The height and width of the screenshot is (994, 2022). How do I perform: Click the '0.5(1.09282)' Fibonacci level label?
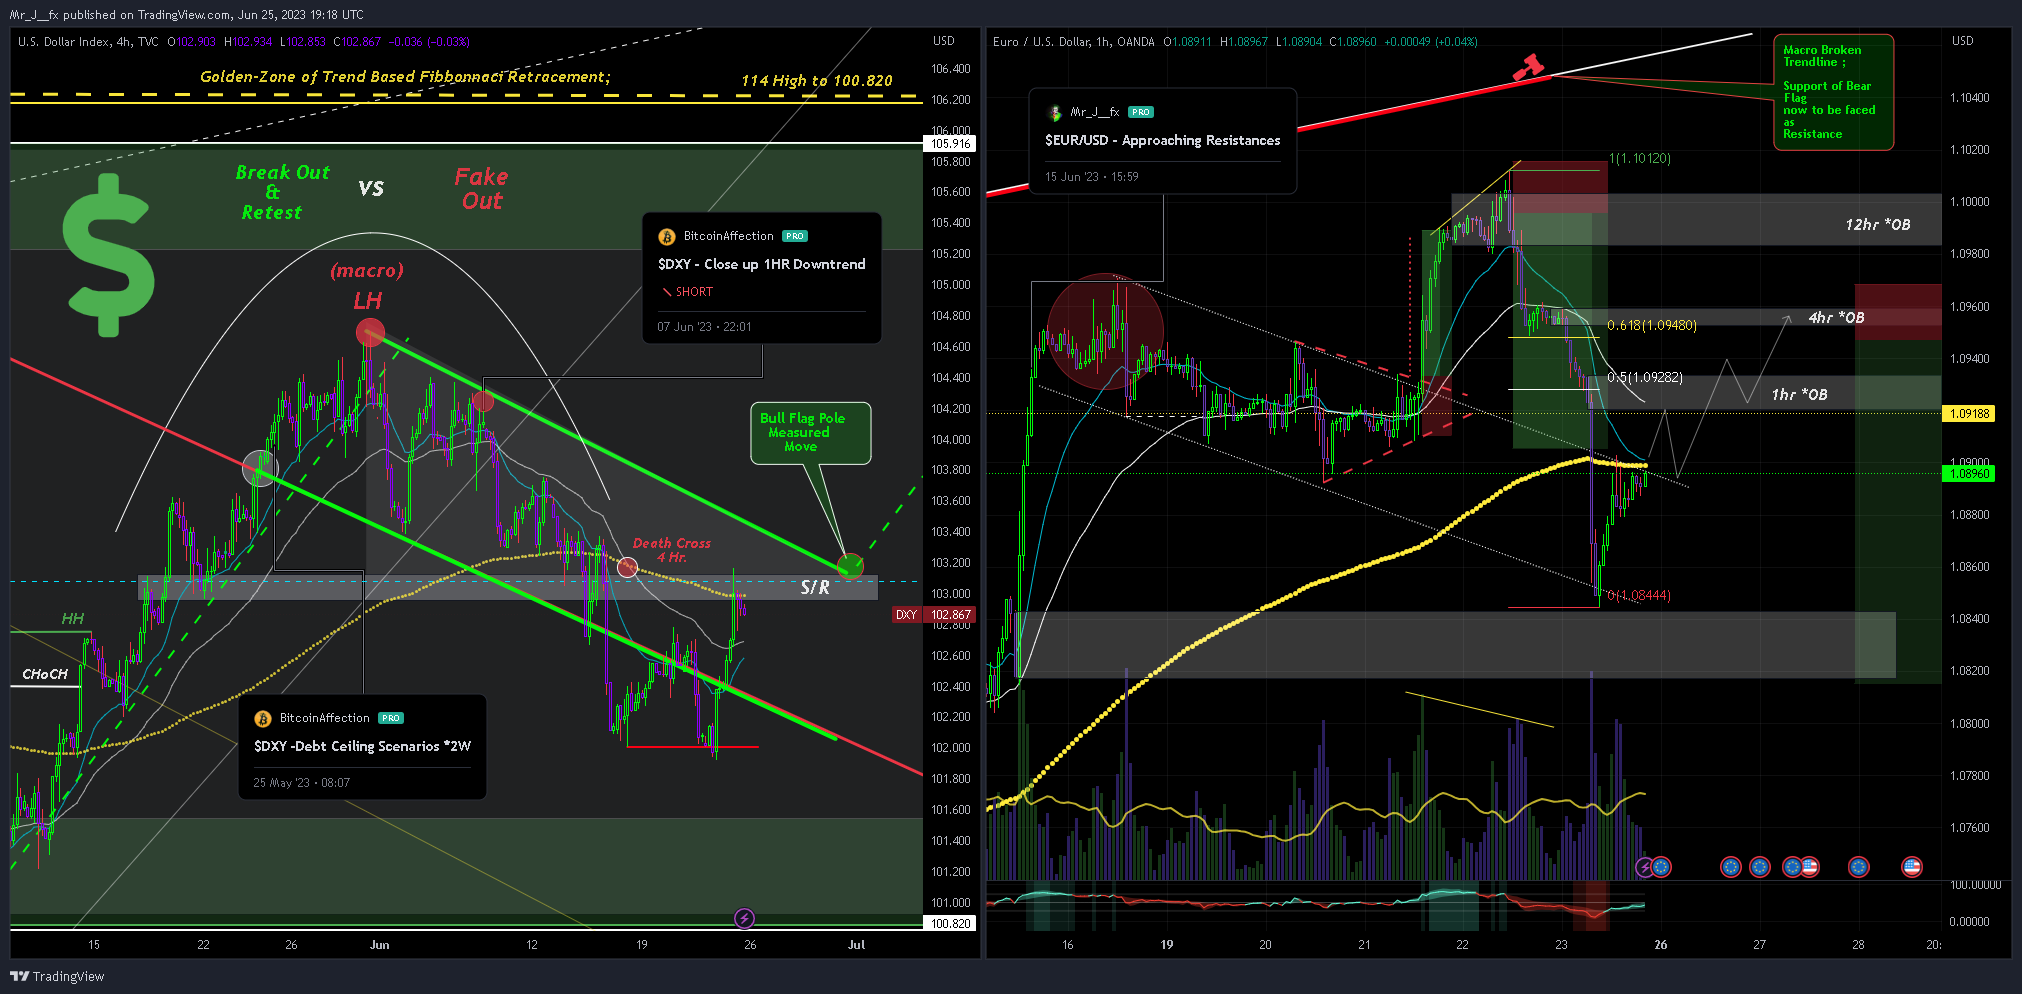[1645, 377]
